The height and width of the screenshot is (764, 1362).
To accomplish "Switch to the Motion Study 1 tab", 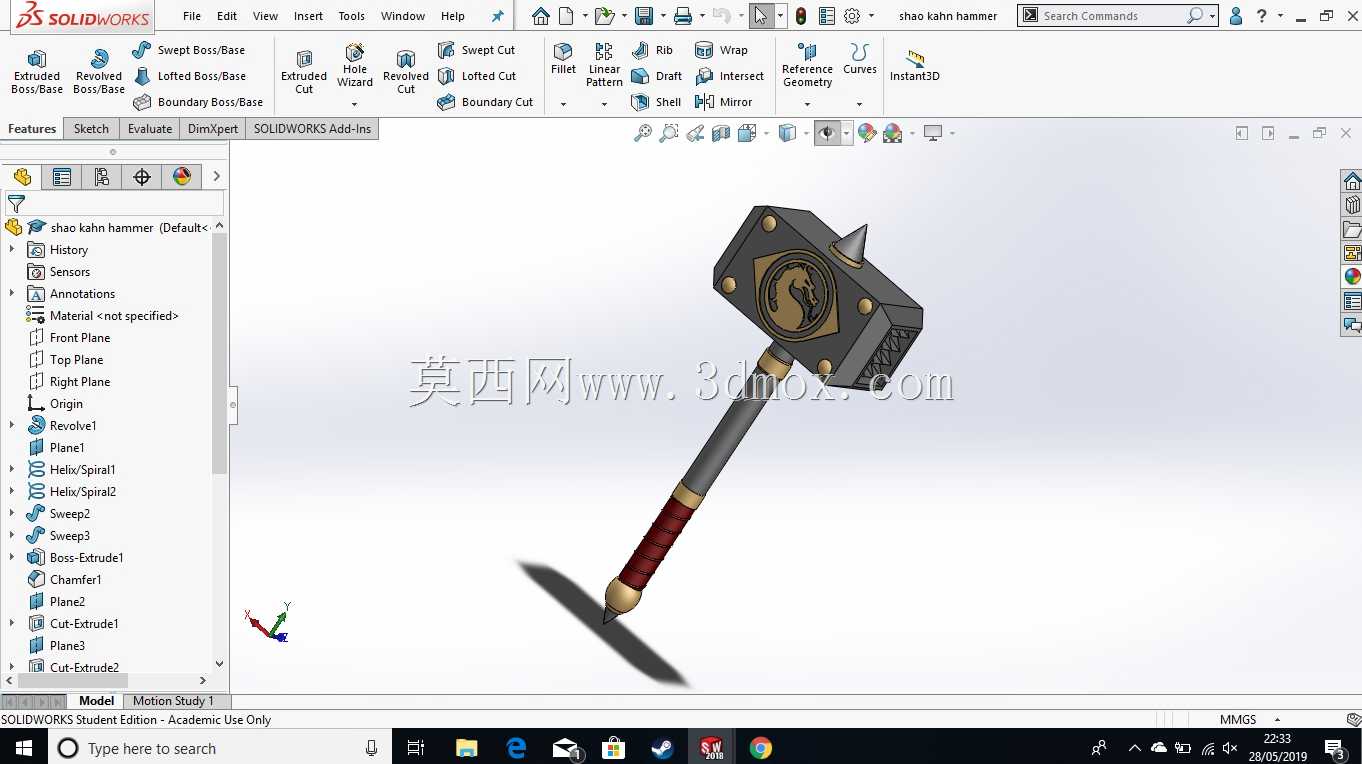I will 173,701.
